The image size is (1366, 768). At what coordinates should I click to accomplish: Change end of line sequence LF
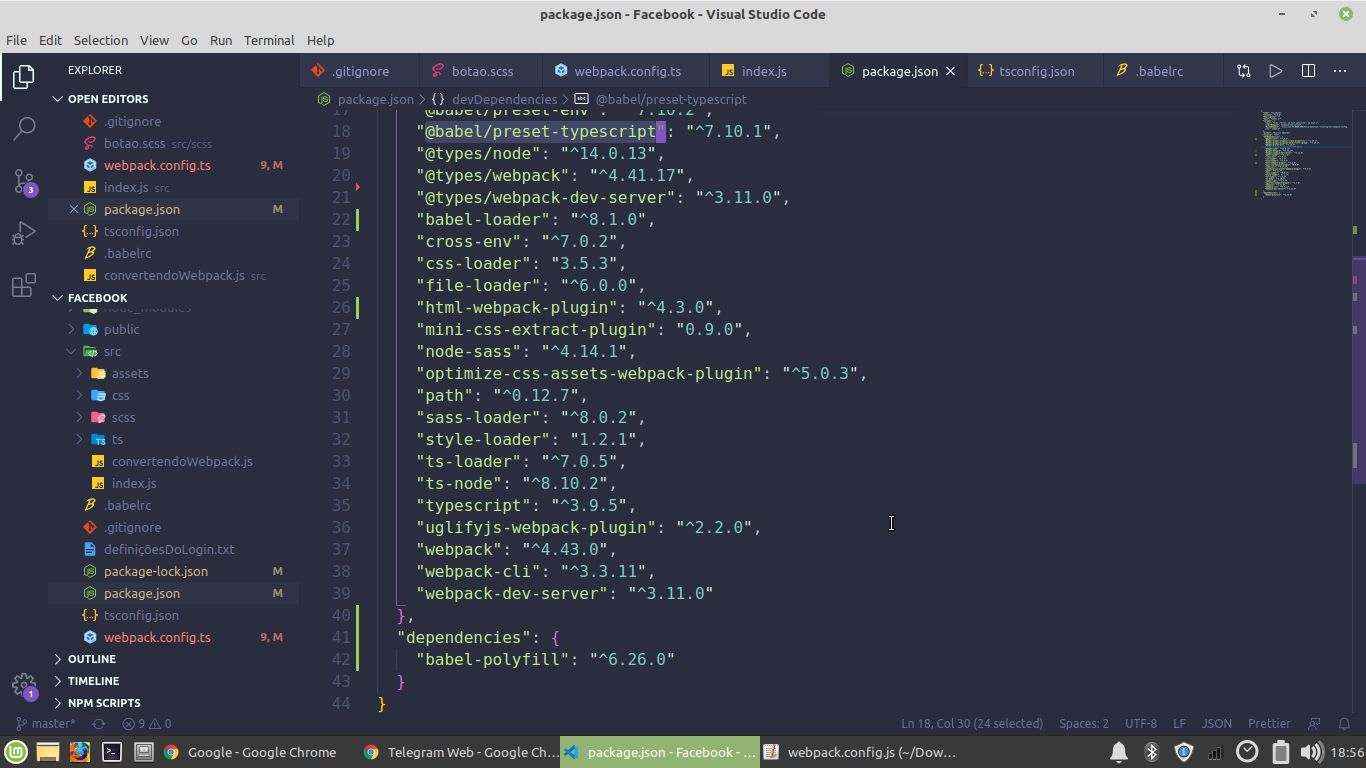click(1180, 723)
